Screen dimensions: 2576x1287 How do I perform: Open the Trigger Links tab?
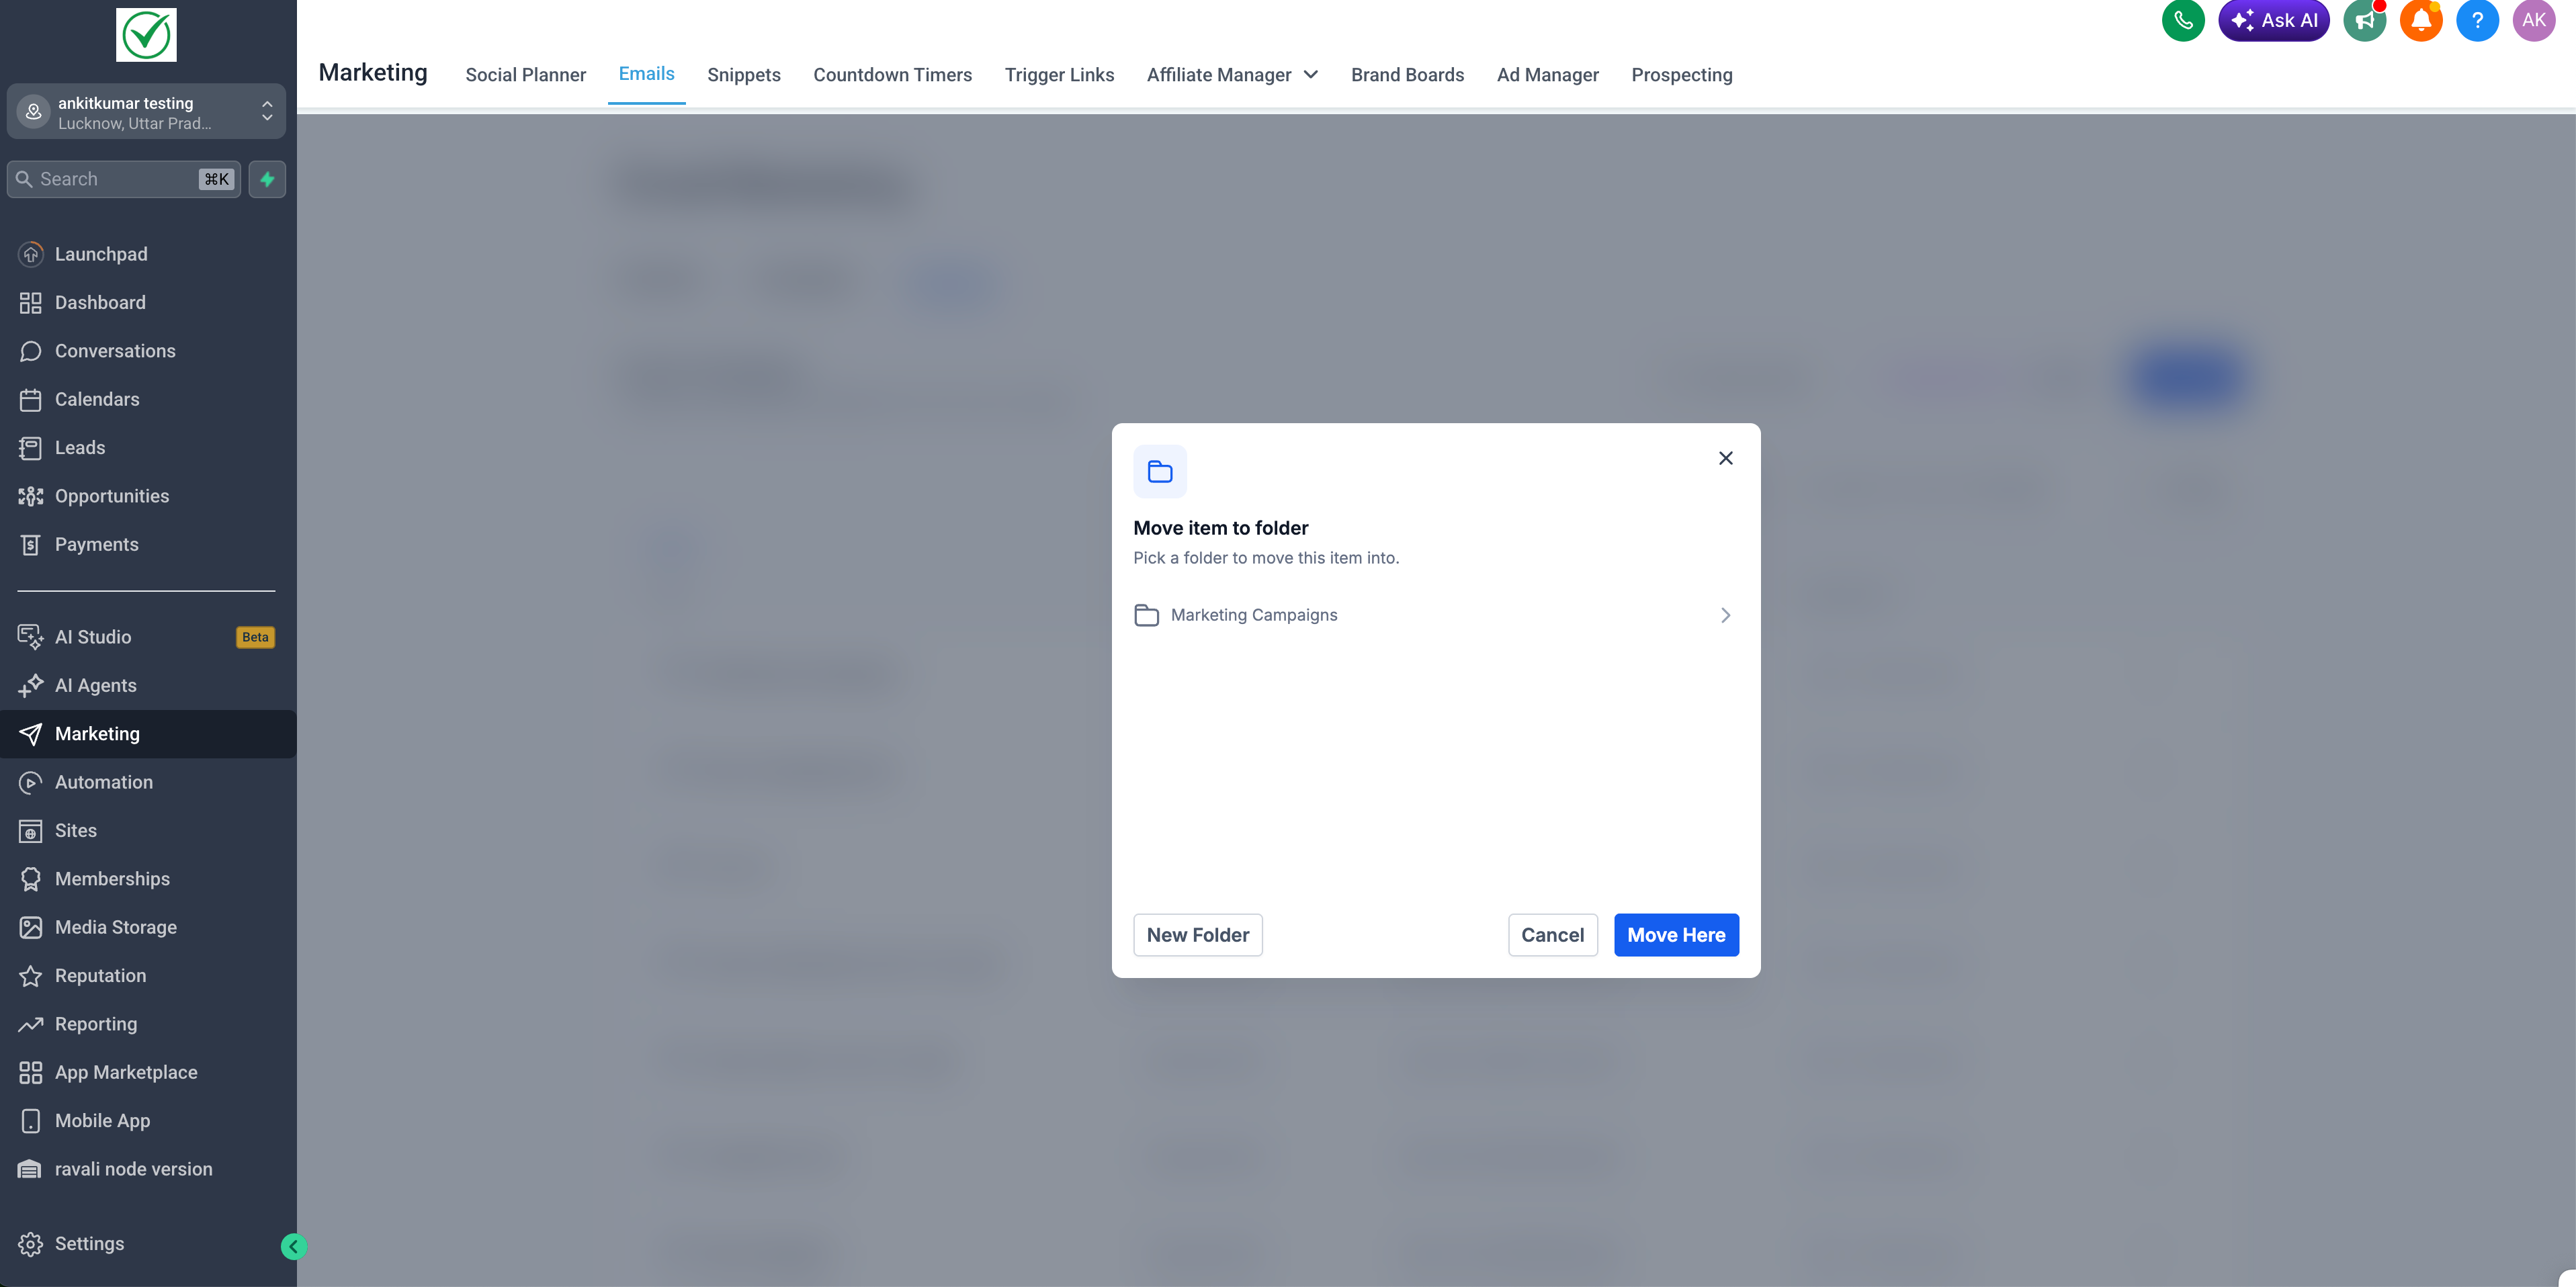[x=1059, y=75]
